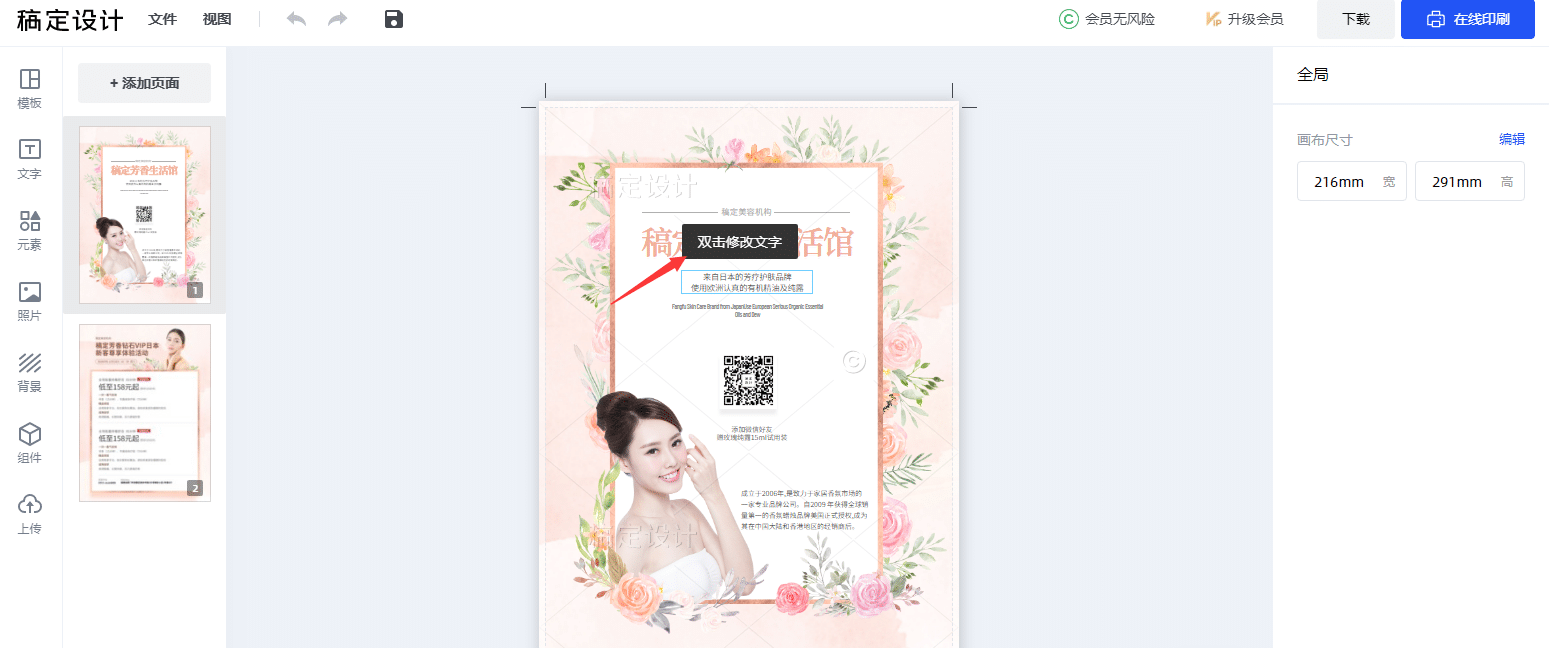The width and height of the screenshot is (1549, 648).
Task: Open the 元素 elements panel
Action: (30, 230)
